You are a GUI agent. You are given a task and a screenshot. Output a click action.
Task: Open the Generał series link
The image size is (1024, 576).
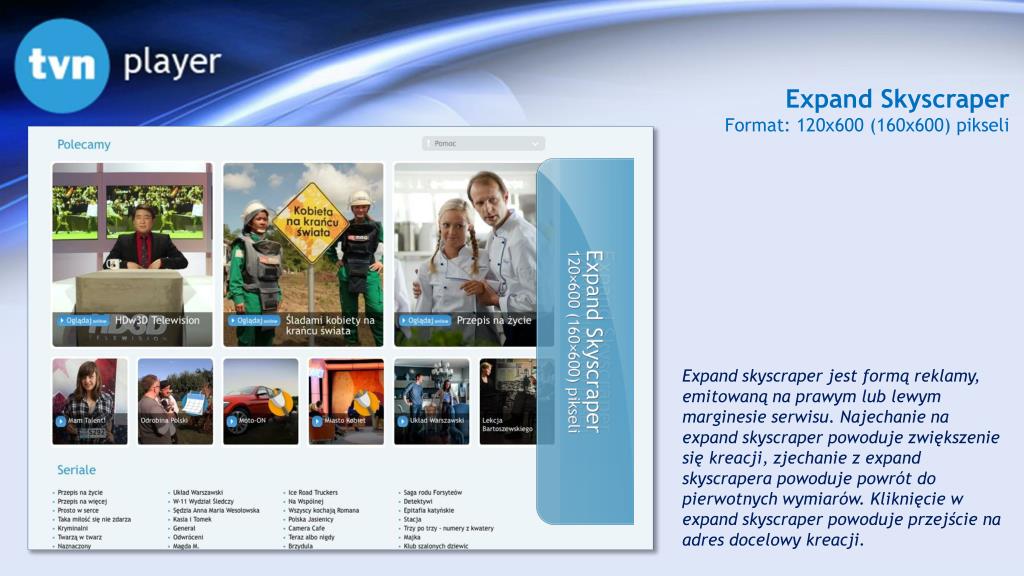tap(184, 528)
